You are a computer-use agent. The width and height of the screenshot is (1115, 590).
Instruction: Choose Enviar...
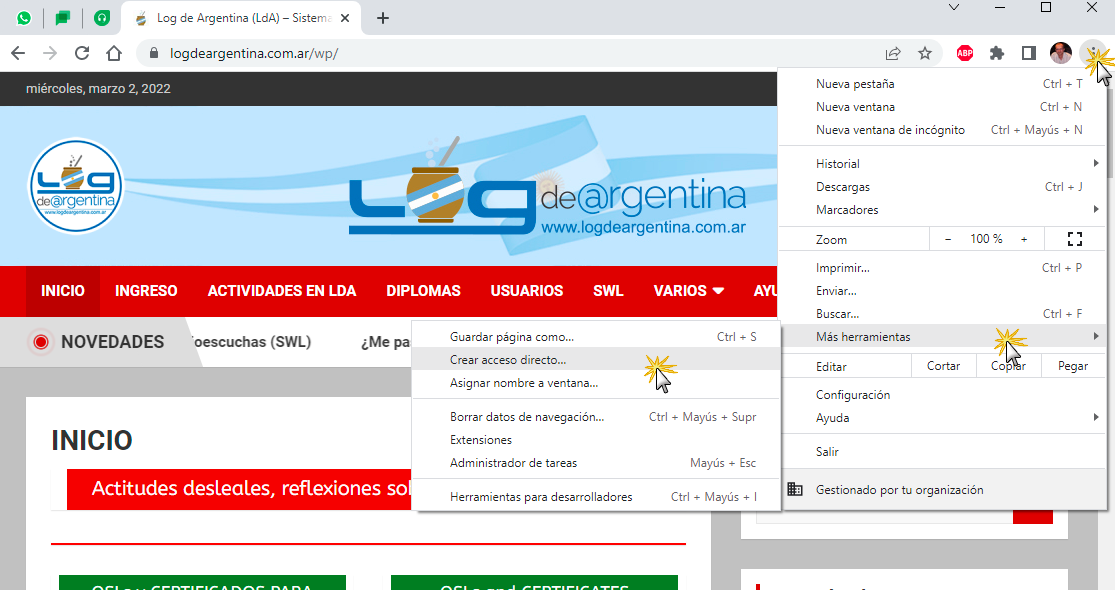point(943,291)
